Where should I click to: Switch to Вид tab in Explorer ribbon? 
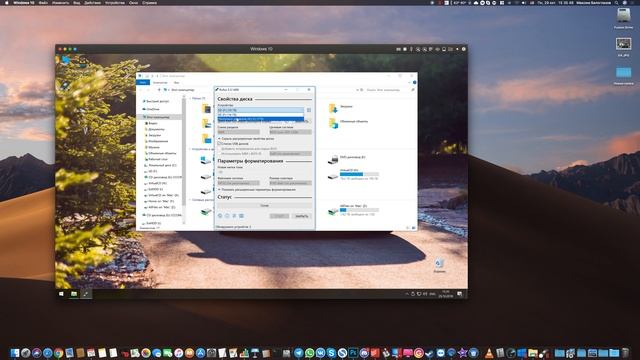pyautogui.click(x=176, y=82)
